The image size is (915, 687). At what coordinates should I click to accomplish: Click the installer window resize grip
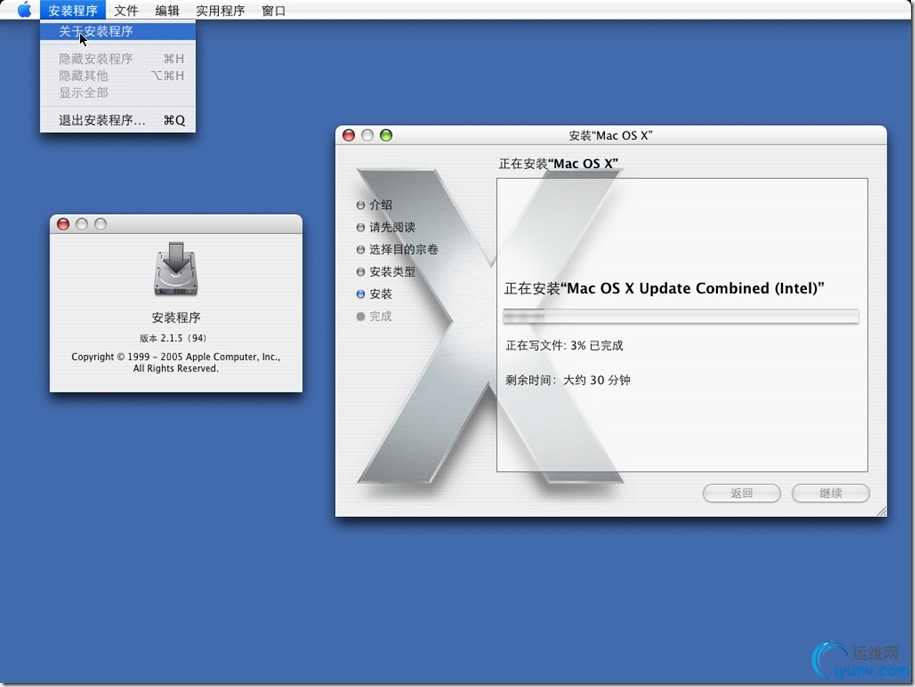[881, 512]
